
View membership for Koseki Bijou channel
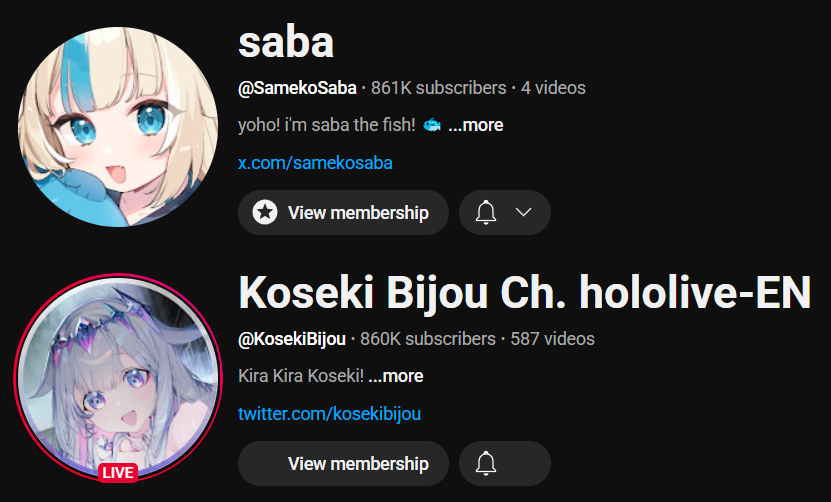click(343, 464)
